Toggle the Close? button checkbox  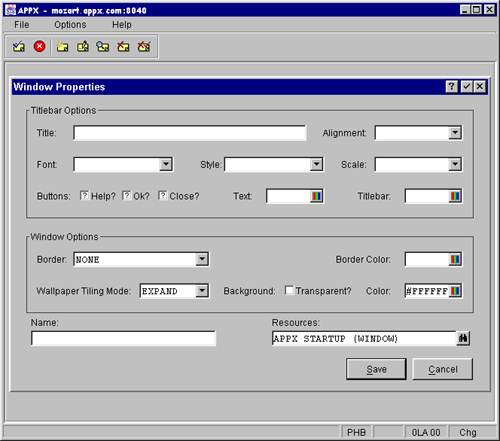[162, 195]
